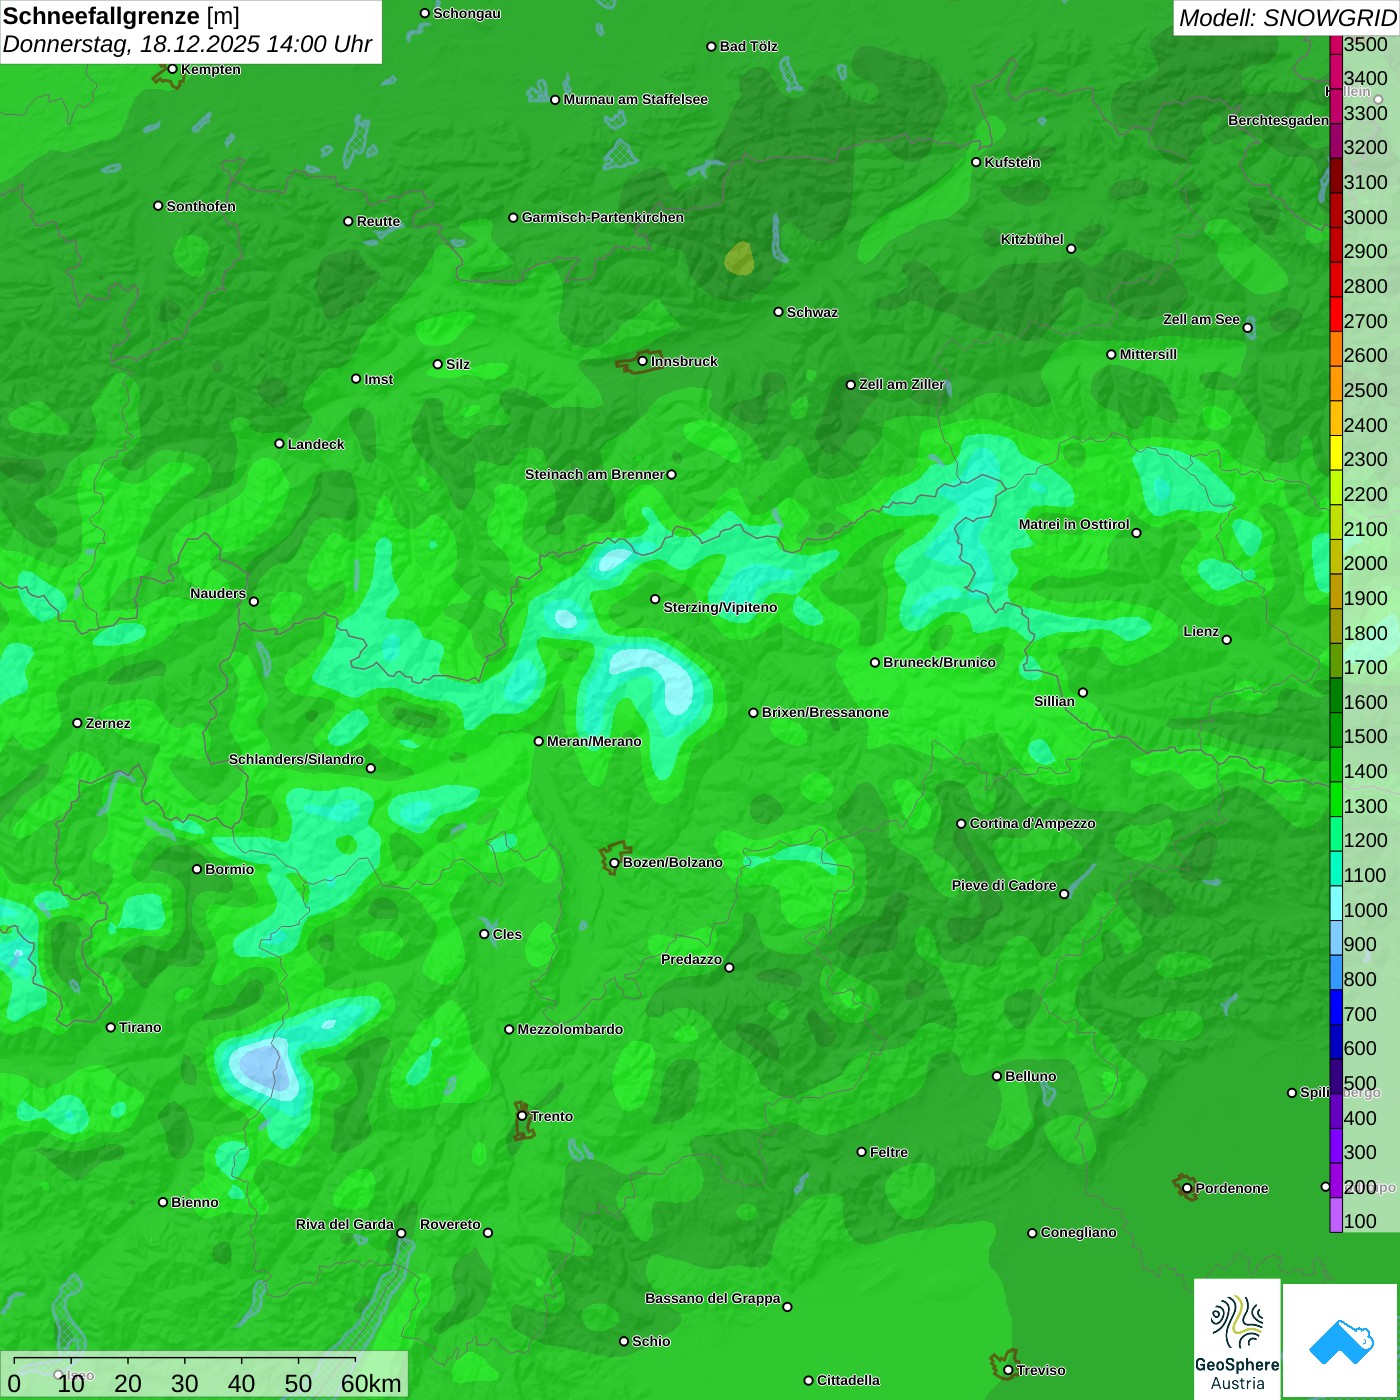Click the Cortina d'Ampezzo label
This screenshot has height=1400, width=1400.
tap(1032, 823)
